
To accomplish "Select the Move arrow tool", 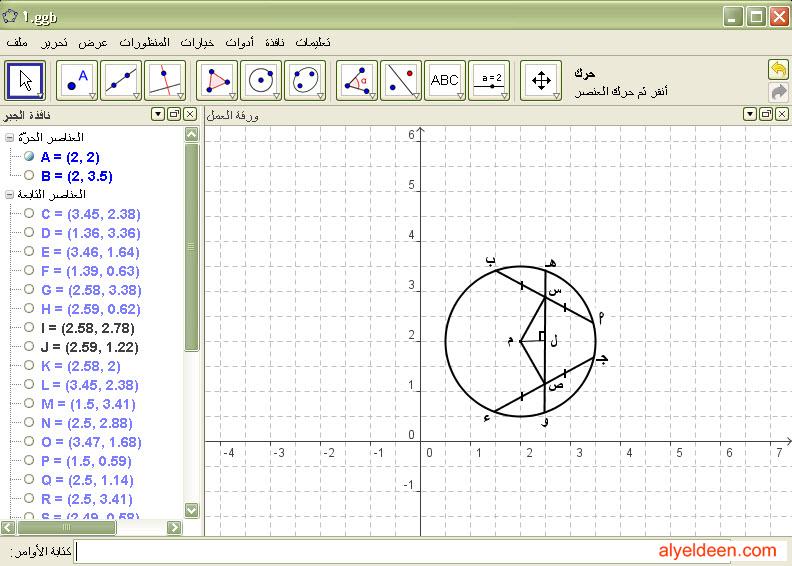I will tap(25, 80).
